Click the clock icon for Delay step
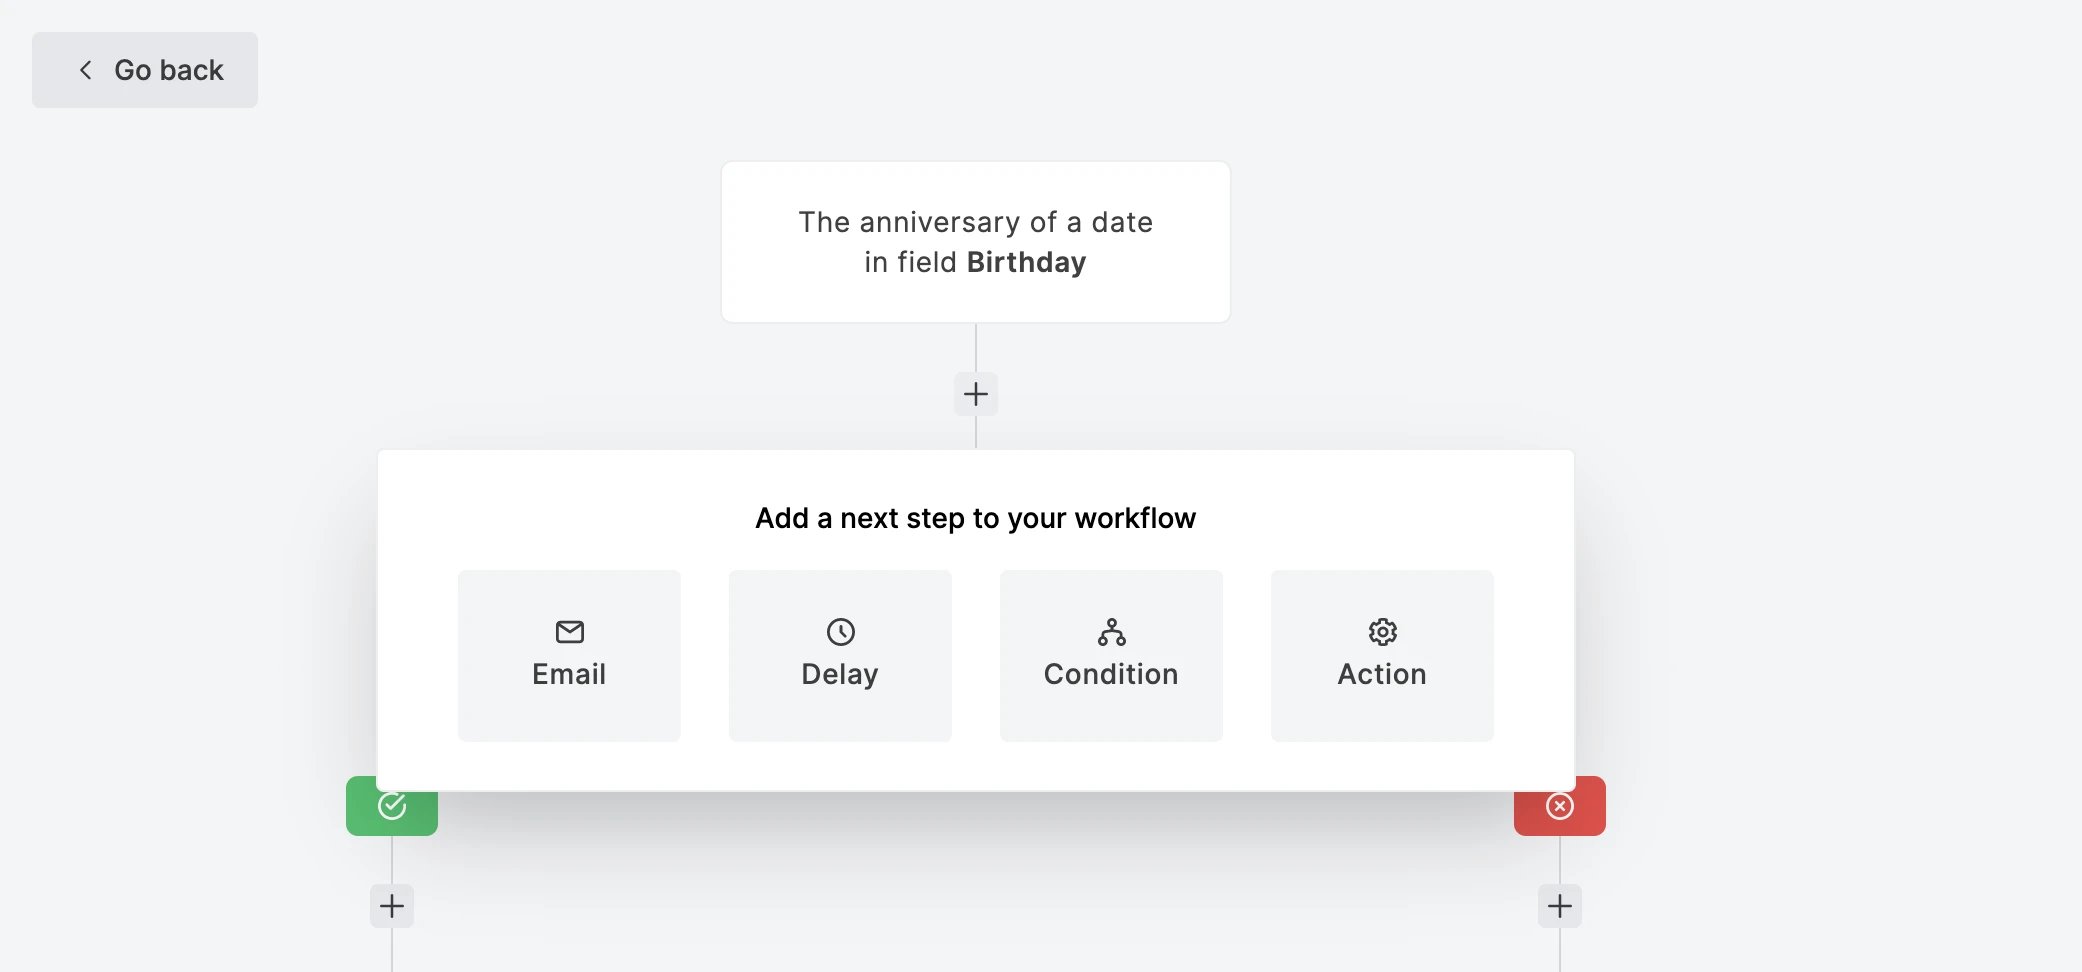Screen dimensions: 2082x972 pyautogui.click(x=840, y=632)
